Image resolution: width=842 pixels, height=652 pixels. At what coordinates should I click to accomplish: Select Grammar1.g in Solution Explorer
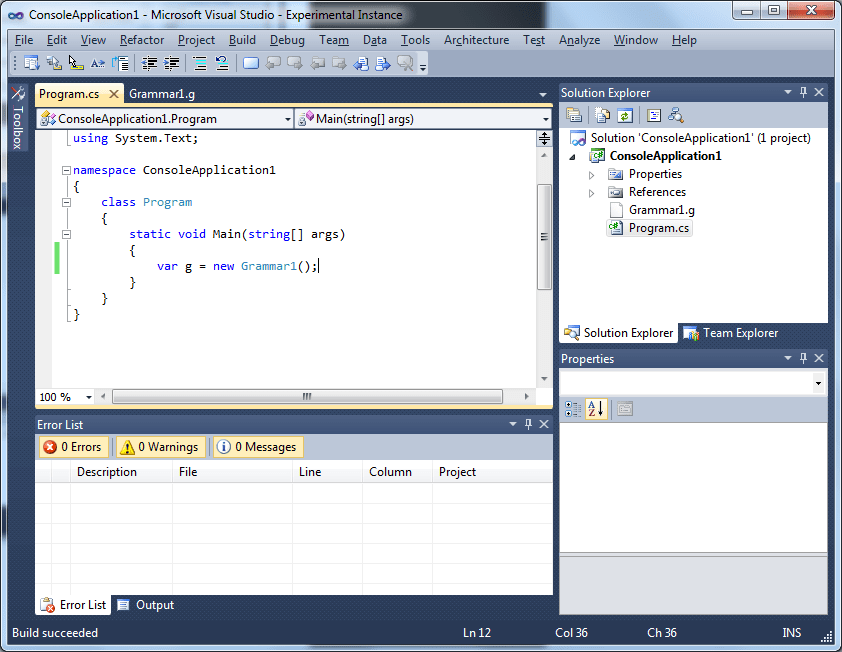(x=661, y=210)
